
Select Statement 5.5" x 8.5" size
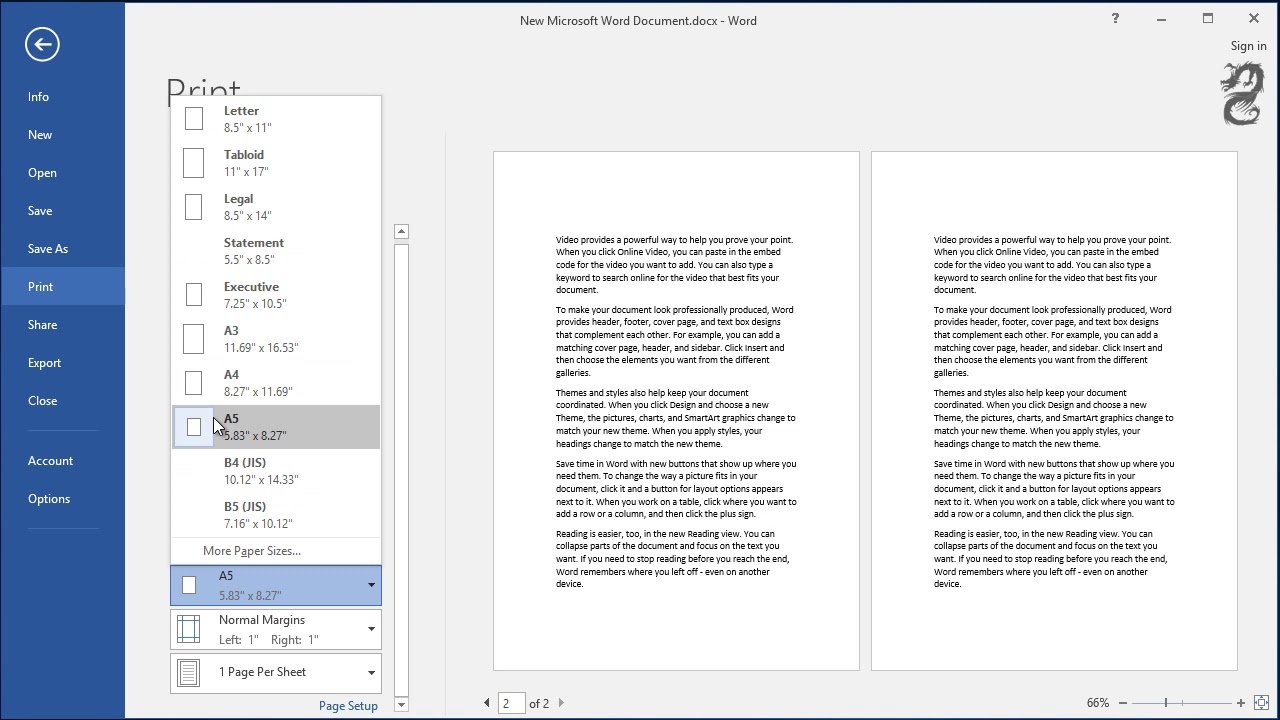[x=276, y=251]
